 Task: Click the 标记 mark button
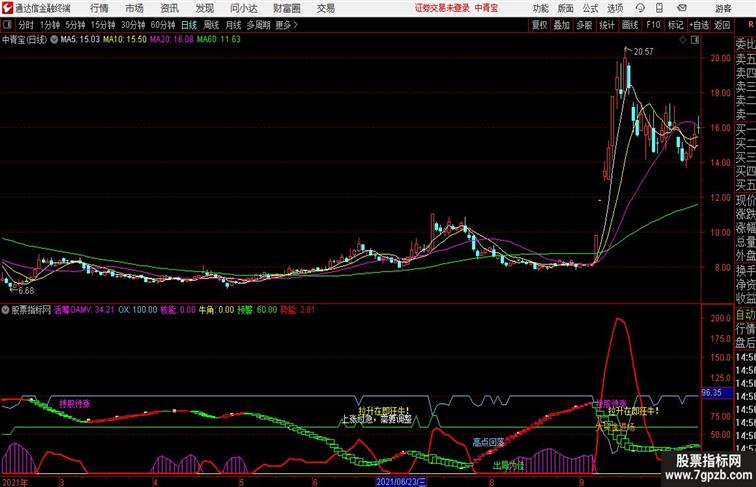(675, 25)
